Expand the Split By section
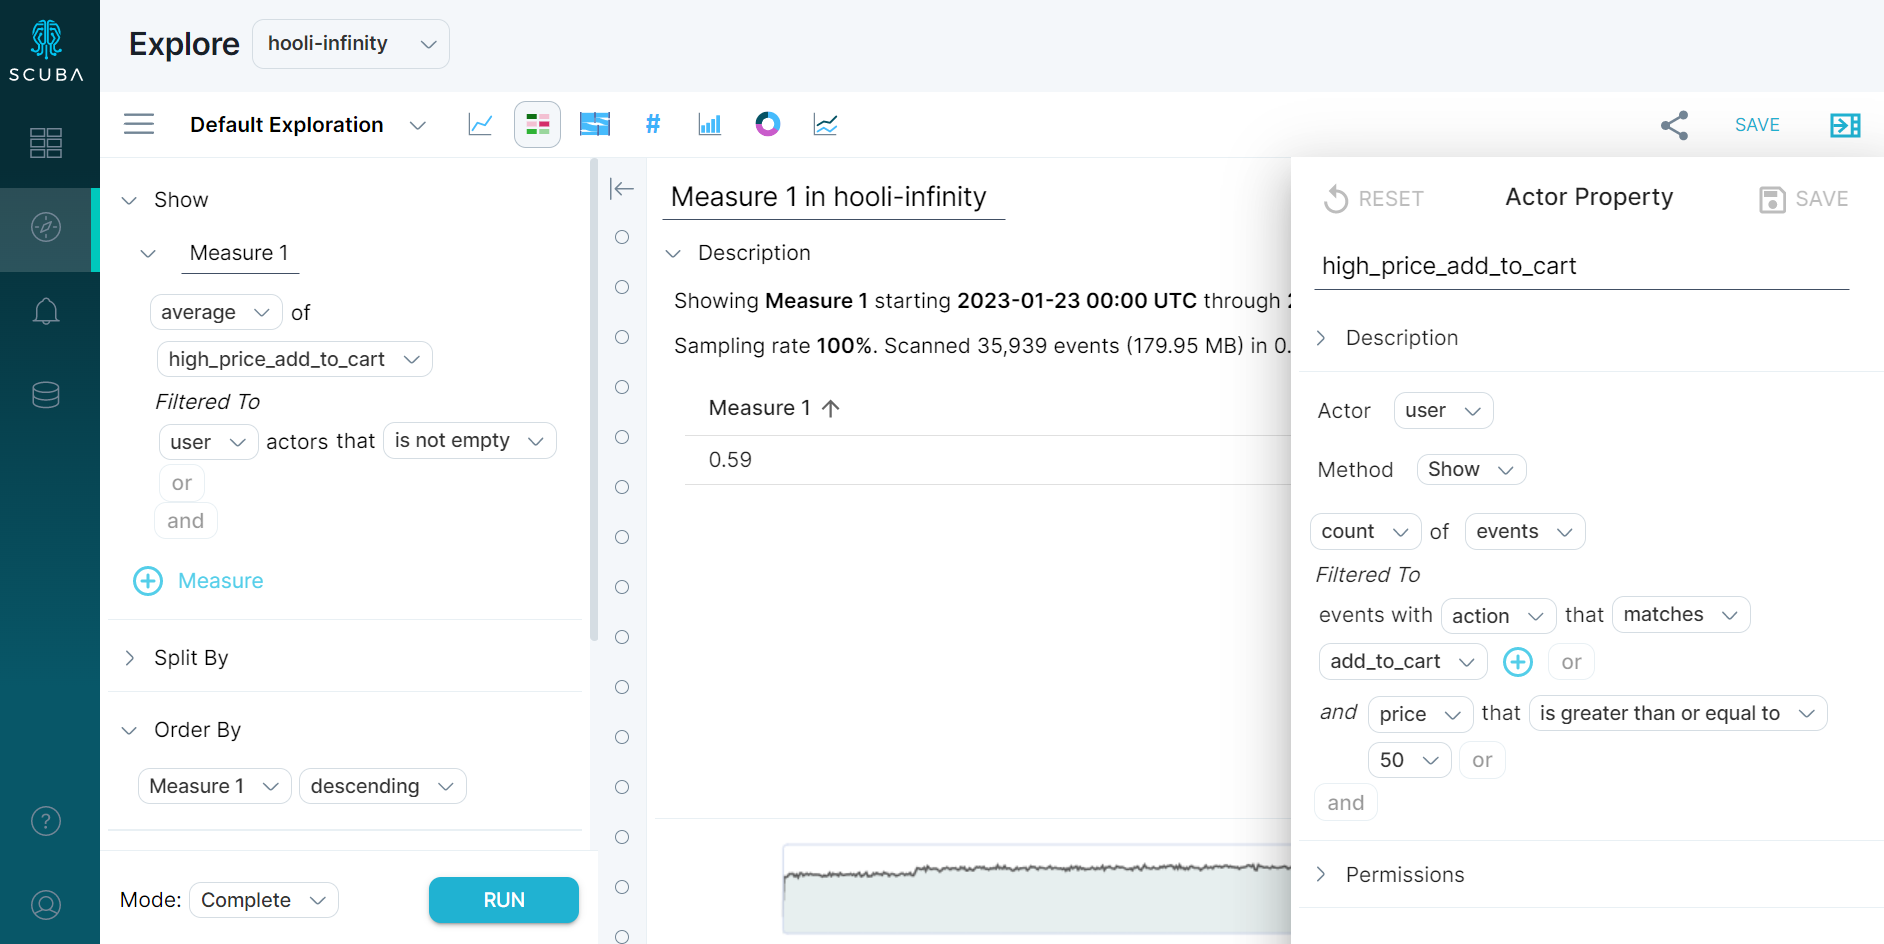 (x=129, y=658)
